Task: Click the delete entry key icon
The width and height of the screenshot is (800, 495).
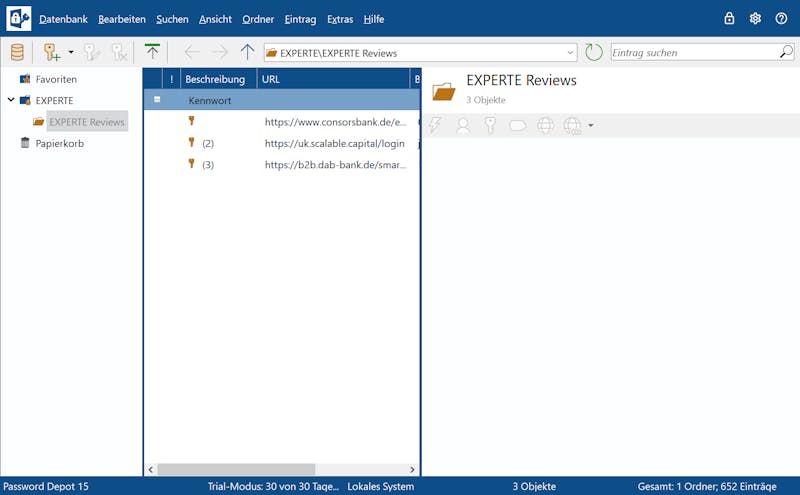Action: click(x=119, y=52)
